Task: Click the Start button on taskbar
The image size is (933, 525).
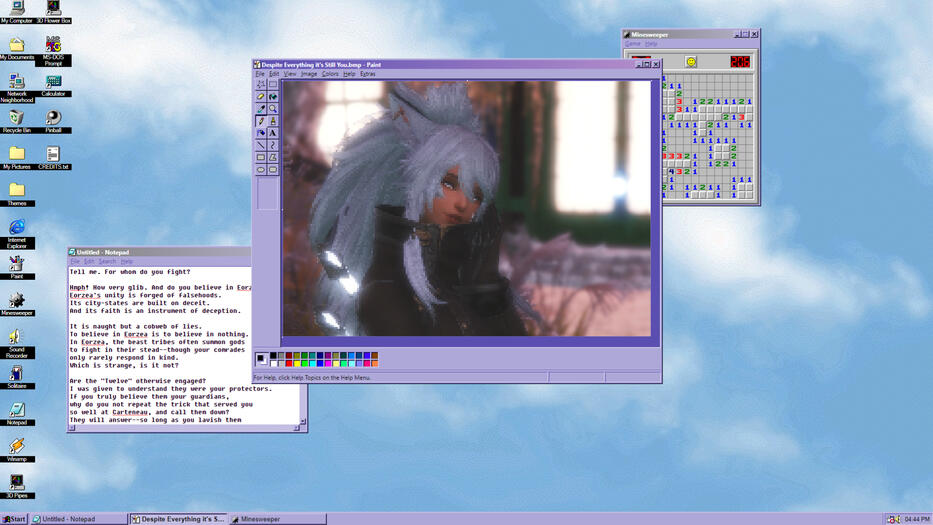Action: (14, 519)
